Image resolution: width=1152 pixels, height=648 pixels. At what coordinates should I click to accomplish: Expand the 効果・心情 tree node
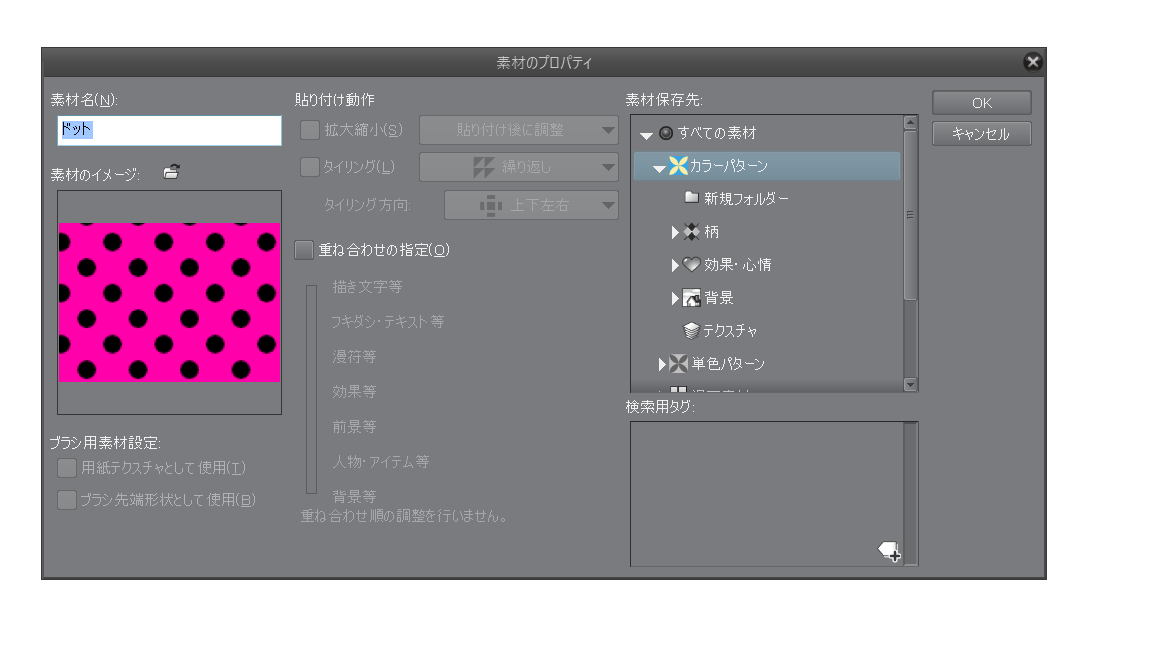pos(675,265)
